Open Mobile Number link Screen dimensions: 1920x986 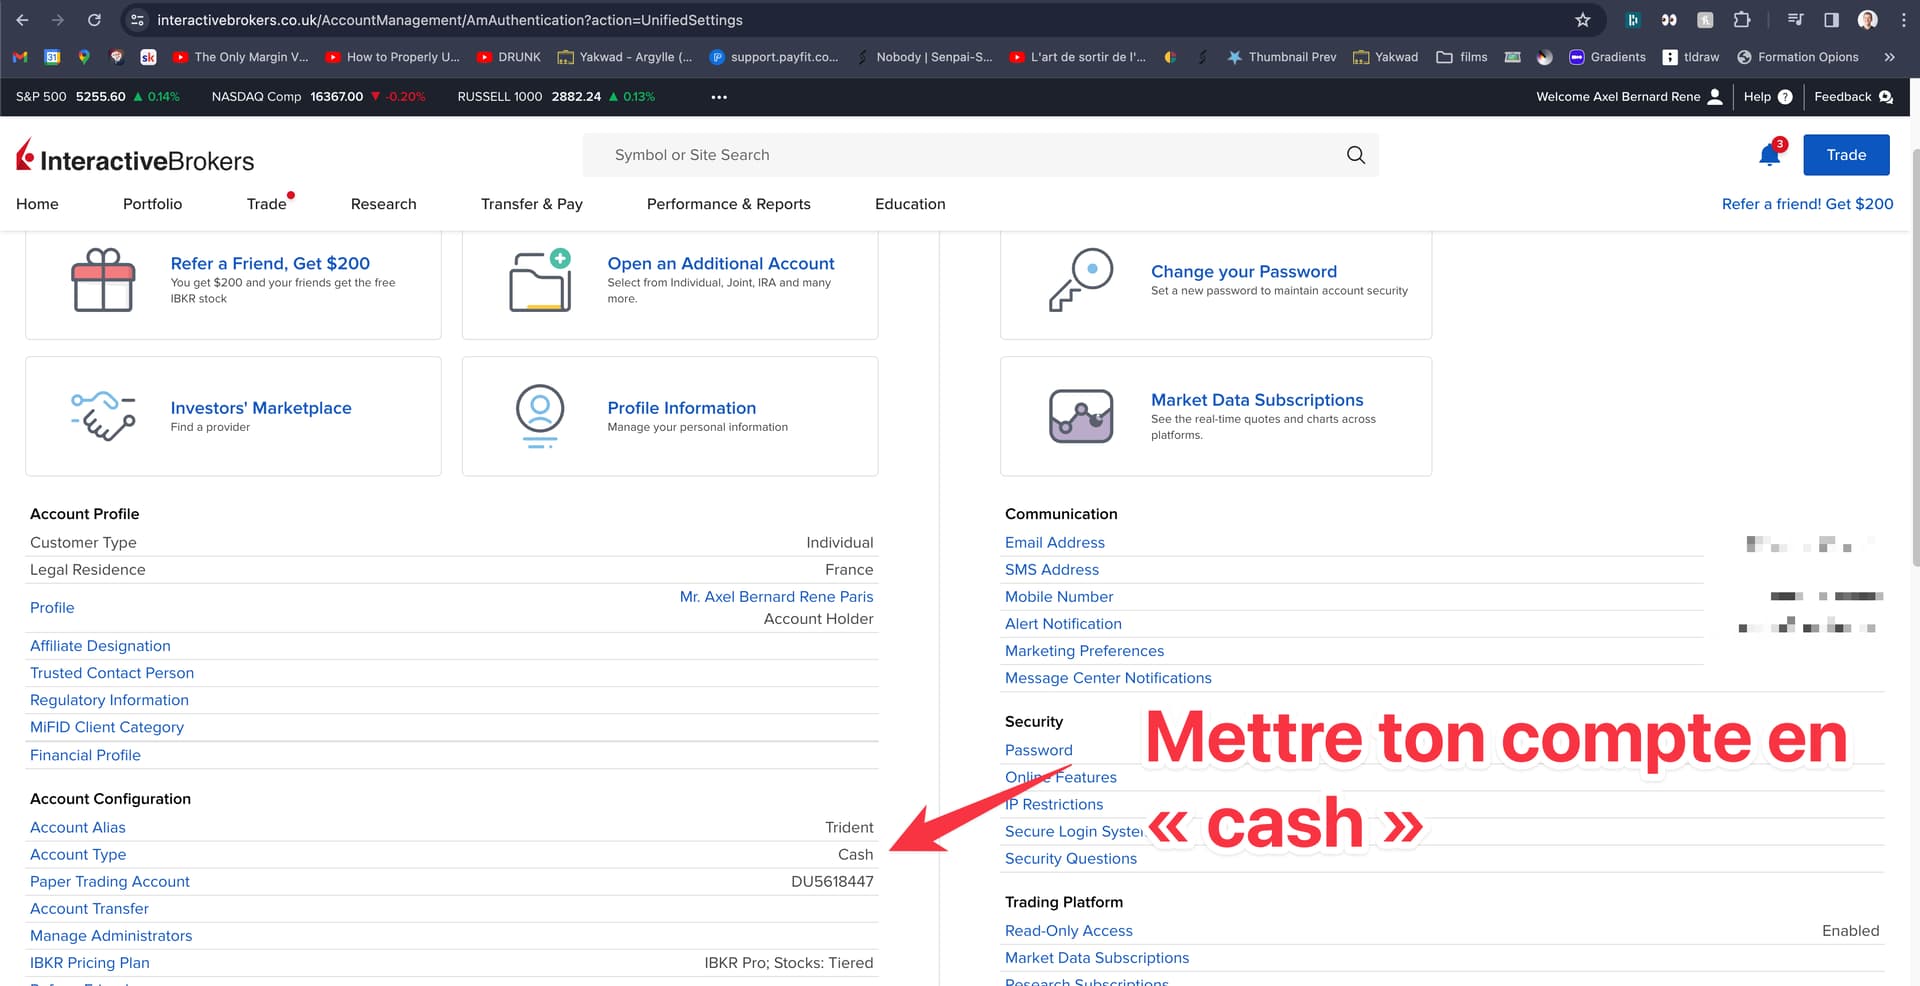[1059, 596]
